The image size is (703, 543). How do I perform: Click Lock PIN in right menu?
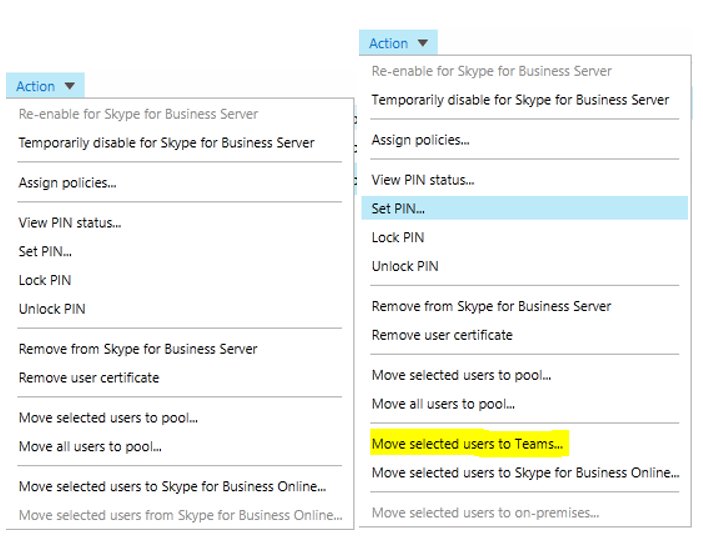(x=398, y=237)
